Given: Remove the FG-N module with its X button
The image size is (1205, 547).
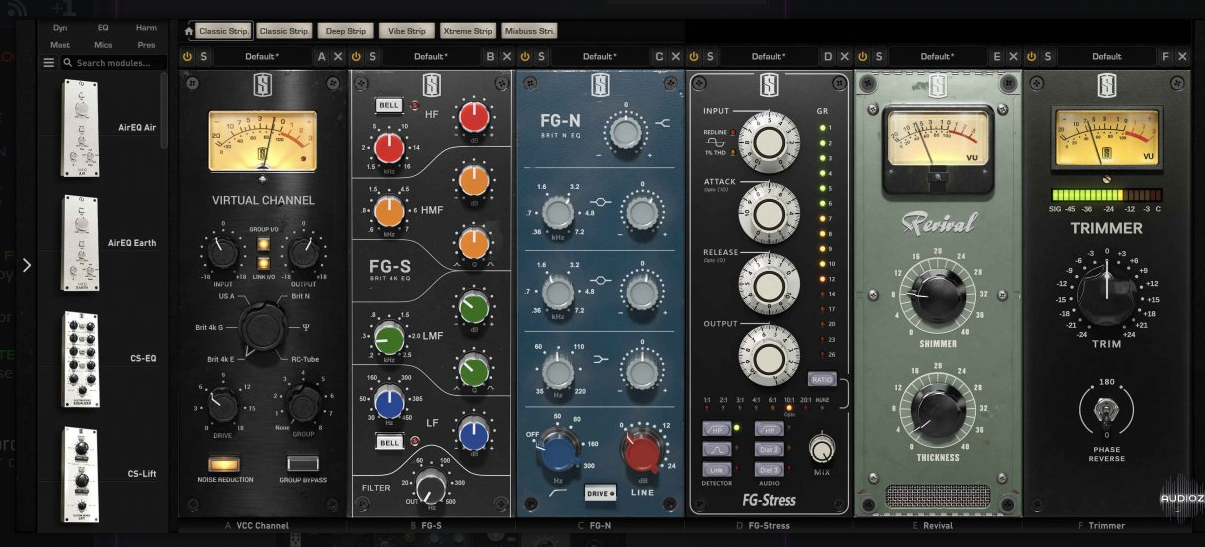Looking at the screenshot, I should click(x=677, y=57).
